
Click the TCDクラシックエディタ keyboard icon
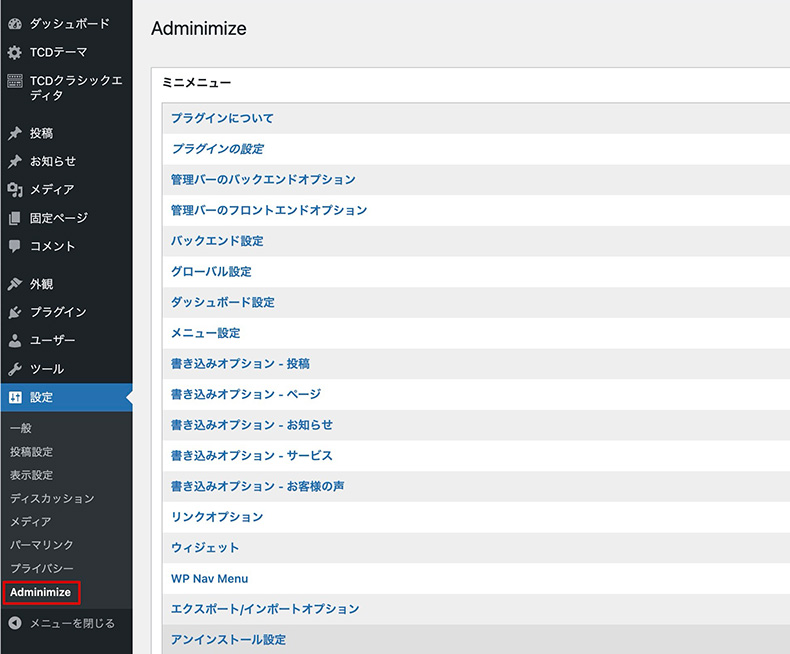[14, 81]
